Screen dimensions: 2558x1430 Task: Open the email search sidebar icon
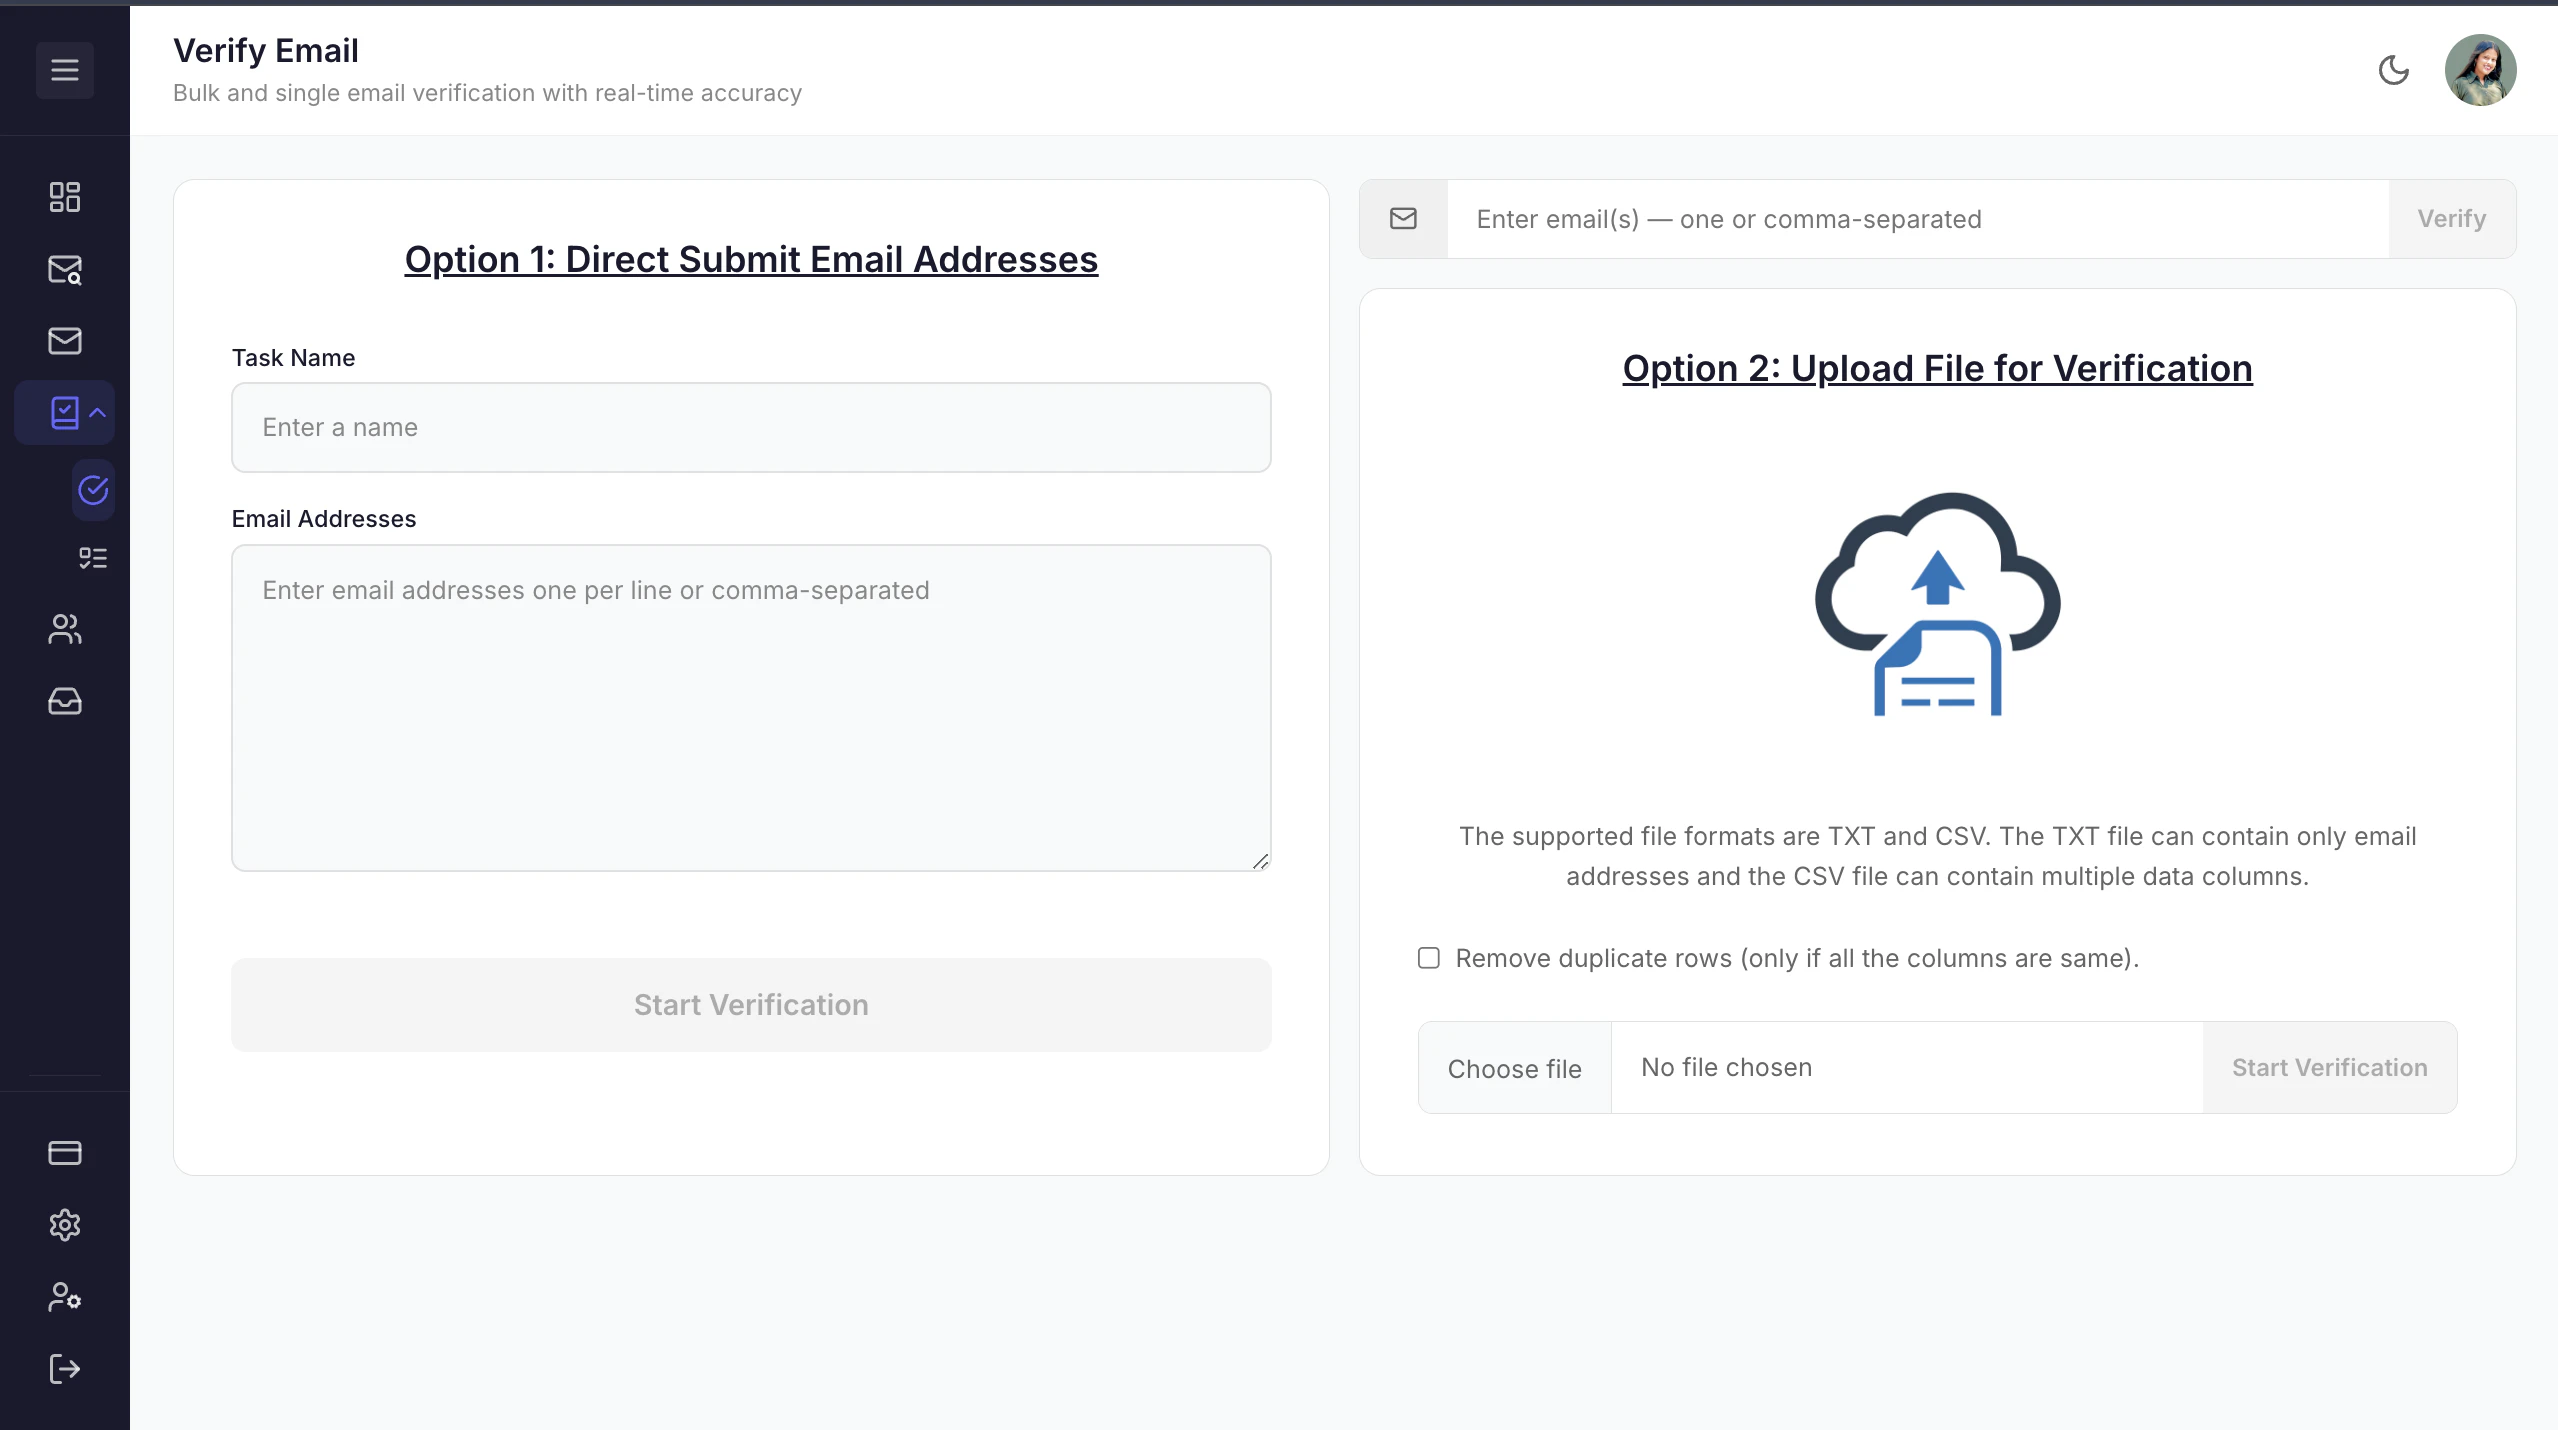65,269
